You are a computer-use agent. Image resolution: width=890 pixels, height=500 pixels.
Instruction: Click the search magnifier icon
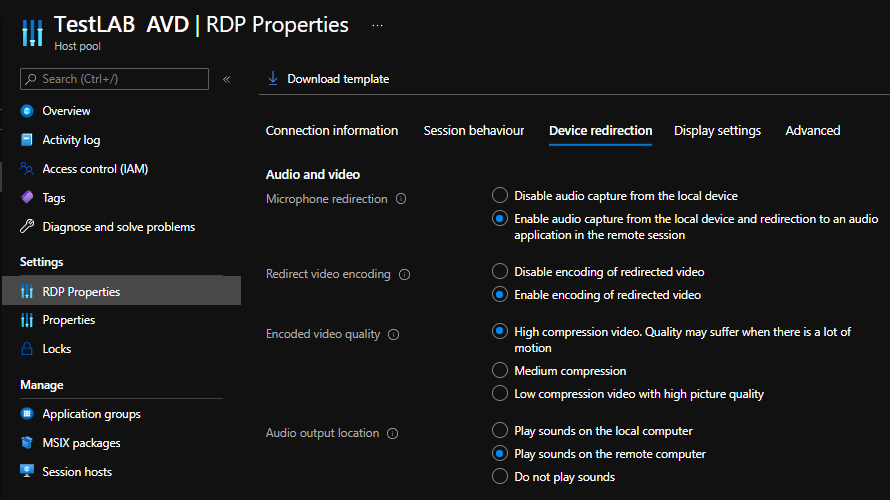pyautogui.click(x=31, y=79)
